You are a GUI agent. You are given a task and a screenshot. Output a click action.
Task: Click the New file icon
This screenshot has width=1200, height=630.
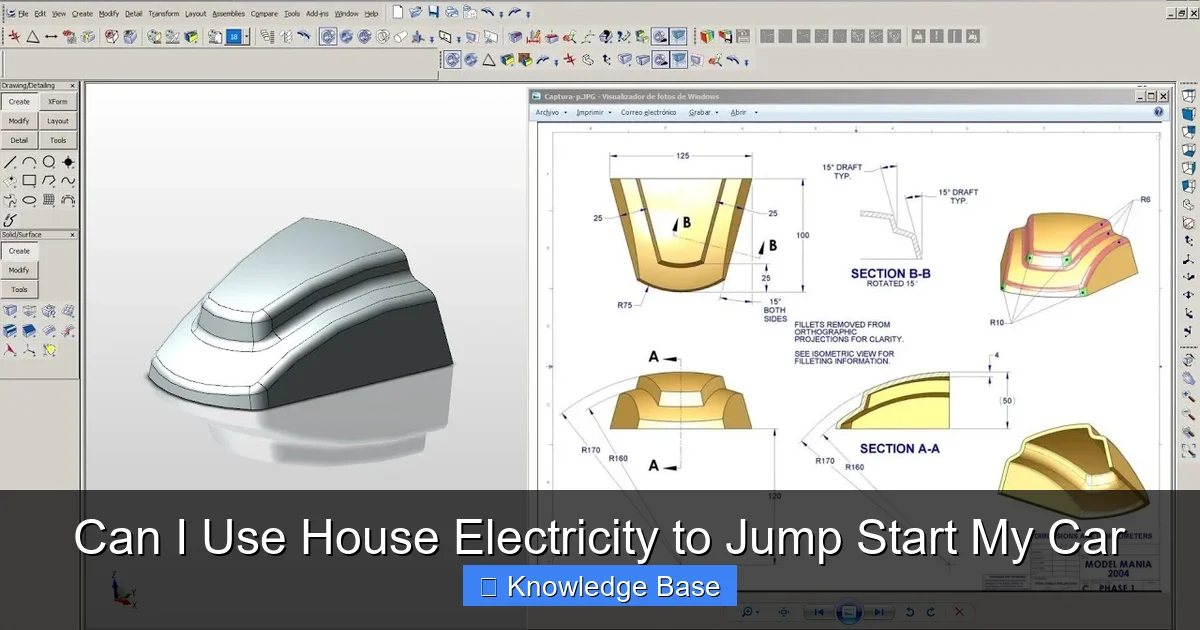point(397,11)
